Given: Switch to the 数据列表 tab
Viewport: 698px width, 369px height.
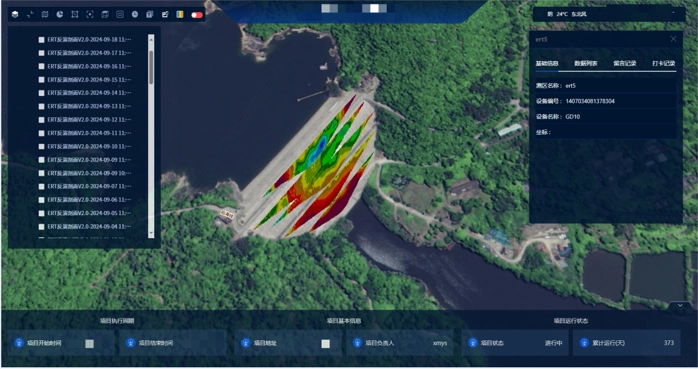Looking at the screenshot, I should click(585, 63).
